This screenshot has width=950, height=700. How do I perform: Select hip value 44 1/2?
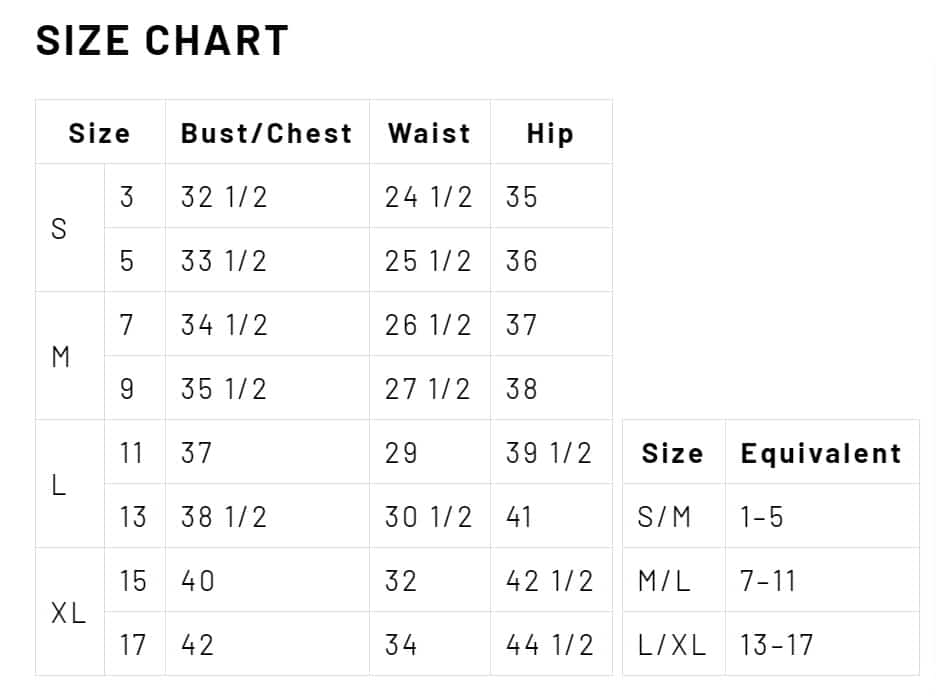[x=549, y=645]
